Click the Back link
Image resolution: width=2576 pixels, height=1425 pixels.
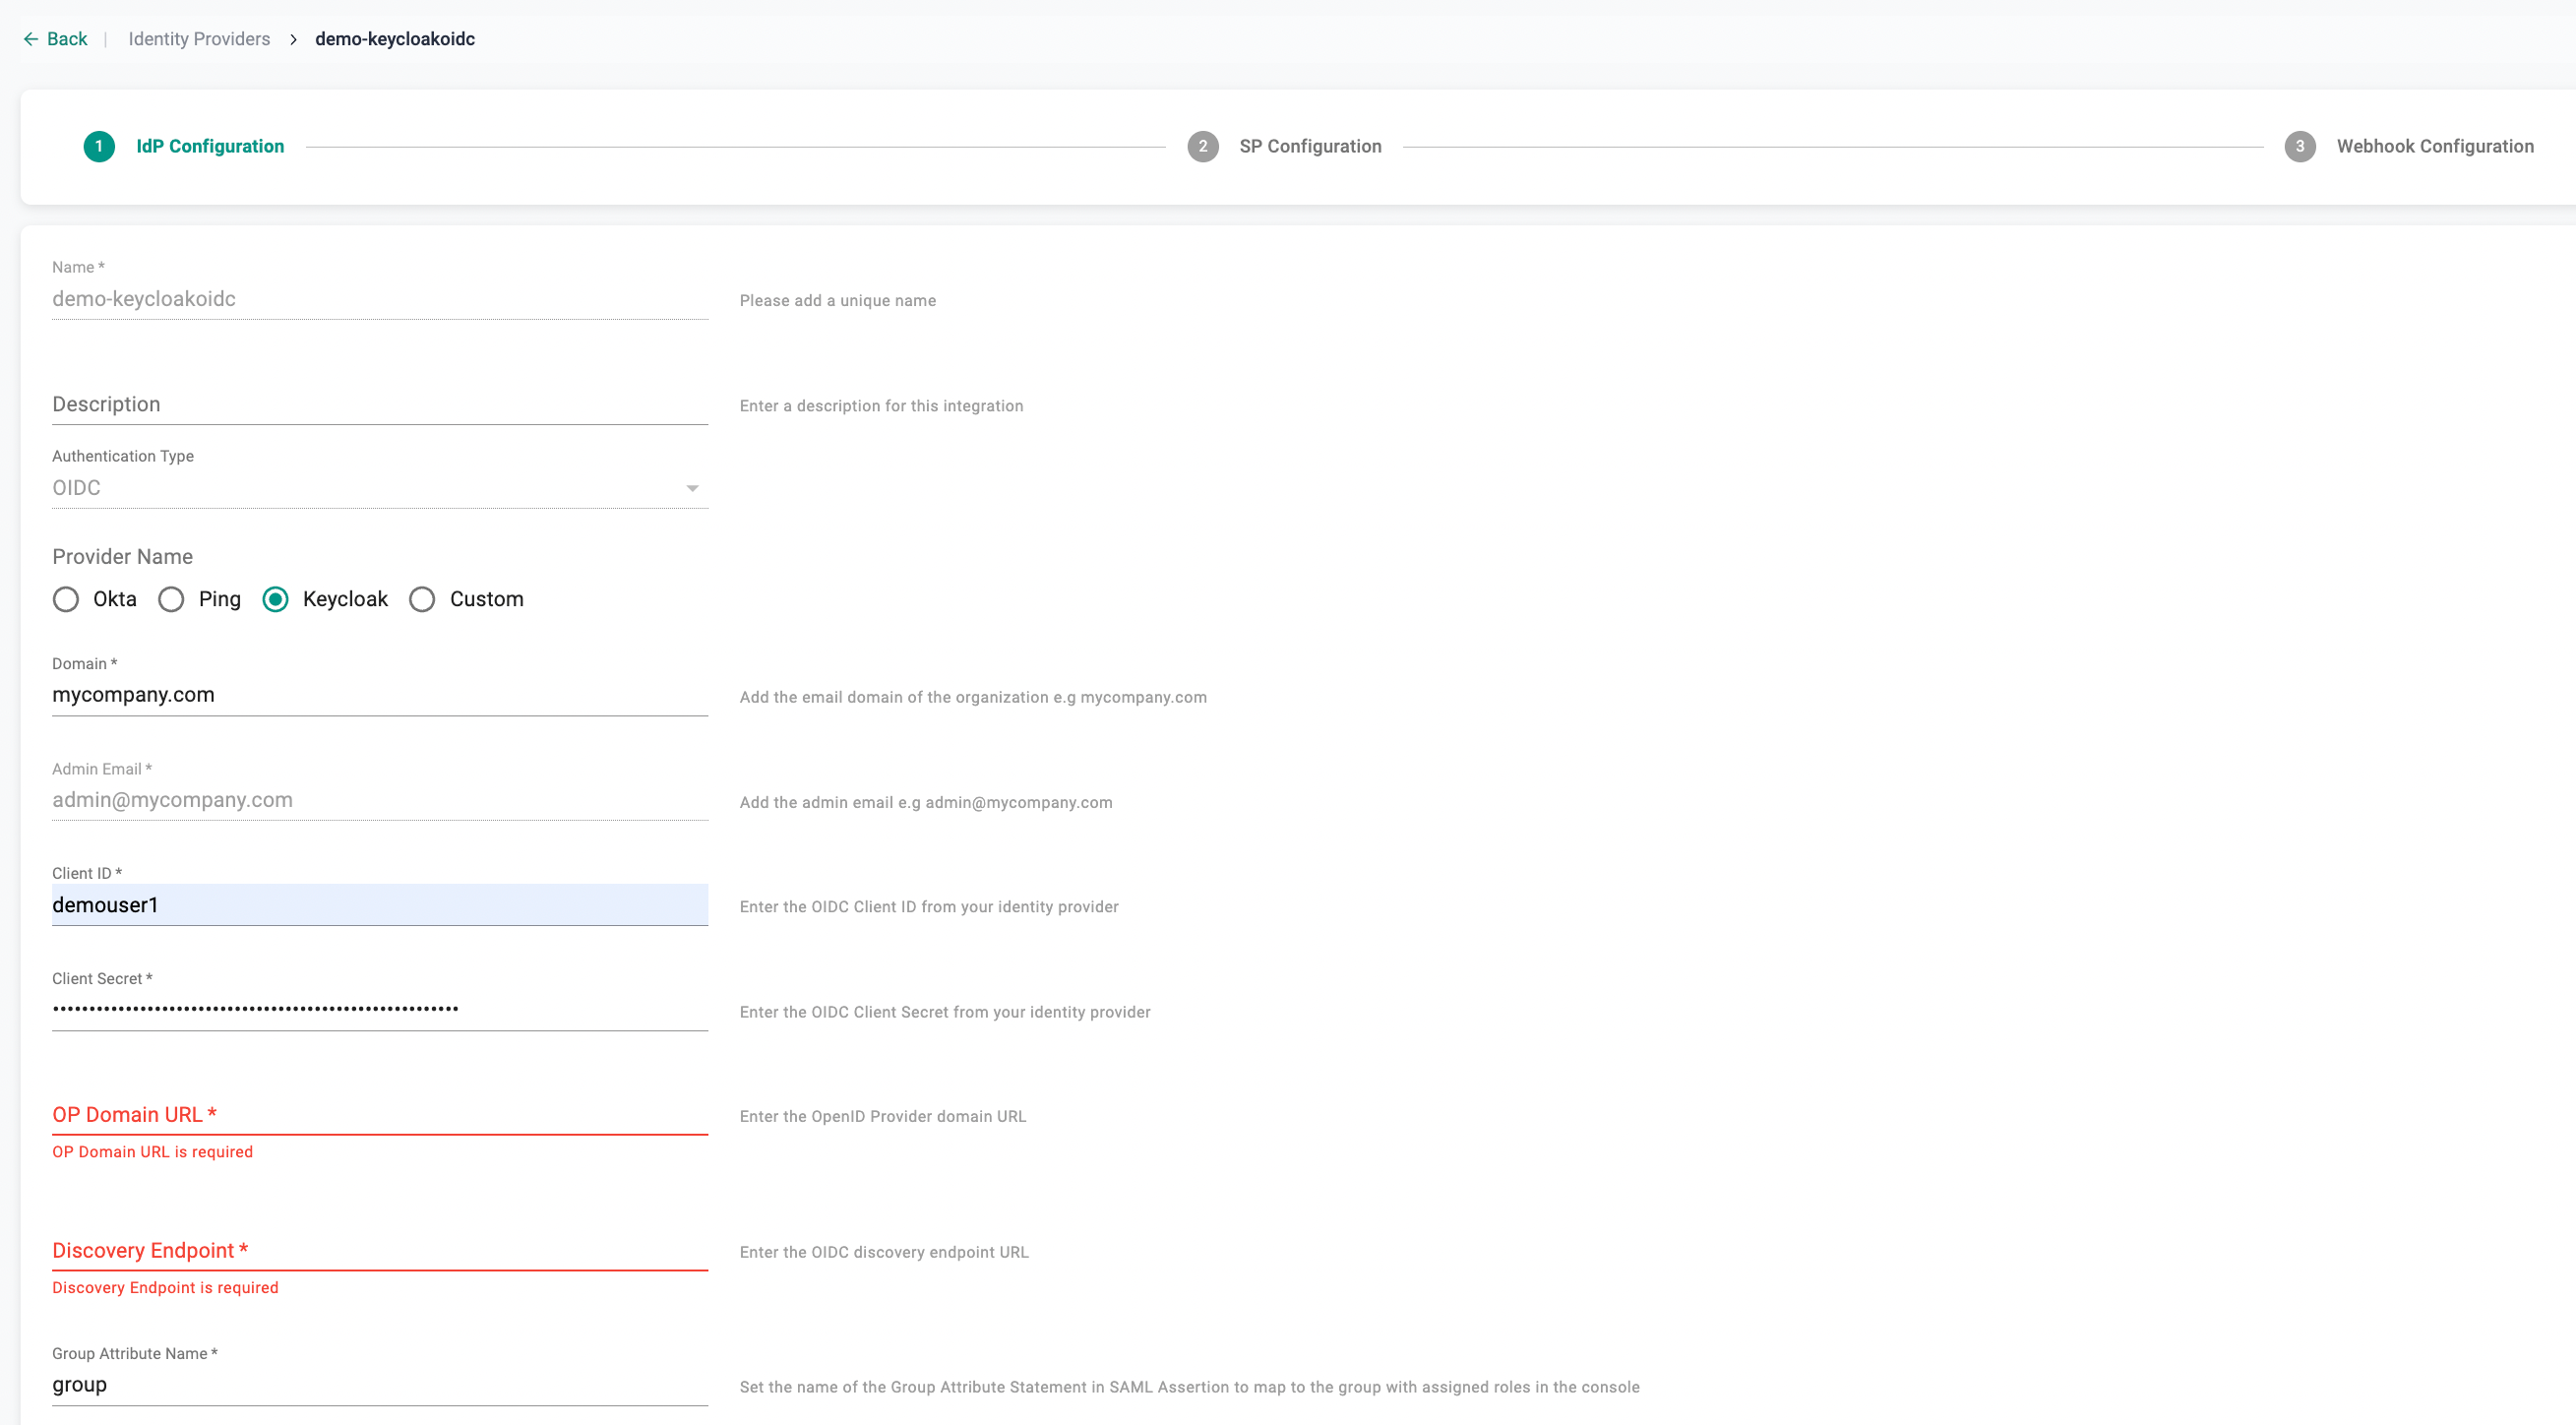pos(67,39)
